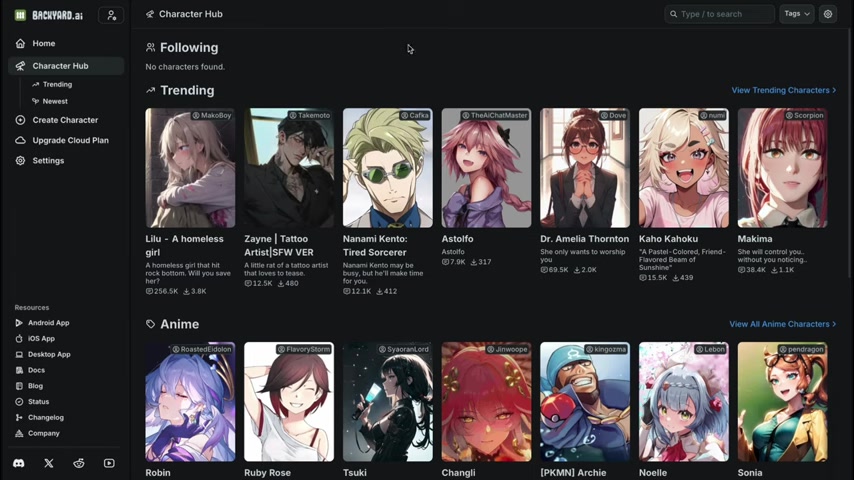Open the Sonia character image
The image size is (854, 480).
[x=782, y=402]
